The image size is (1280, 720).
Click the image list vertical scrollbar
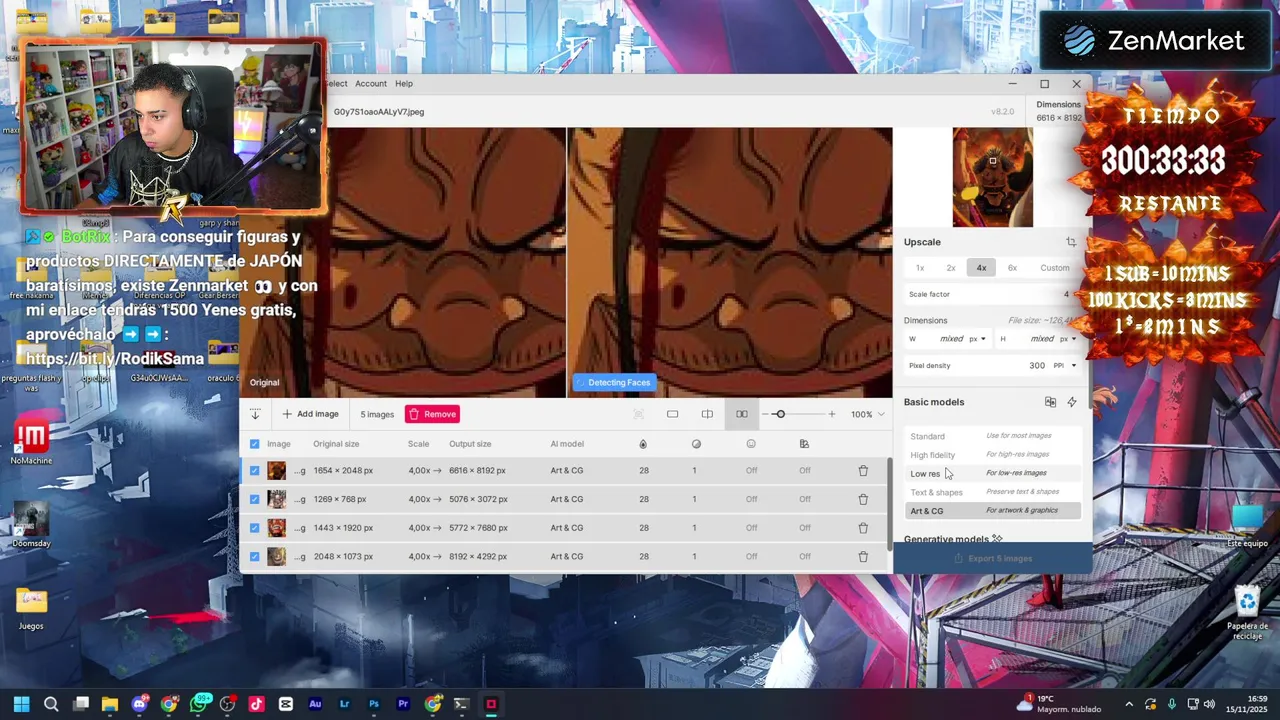(x=888, y=505)
